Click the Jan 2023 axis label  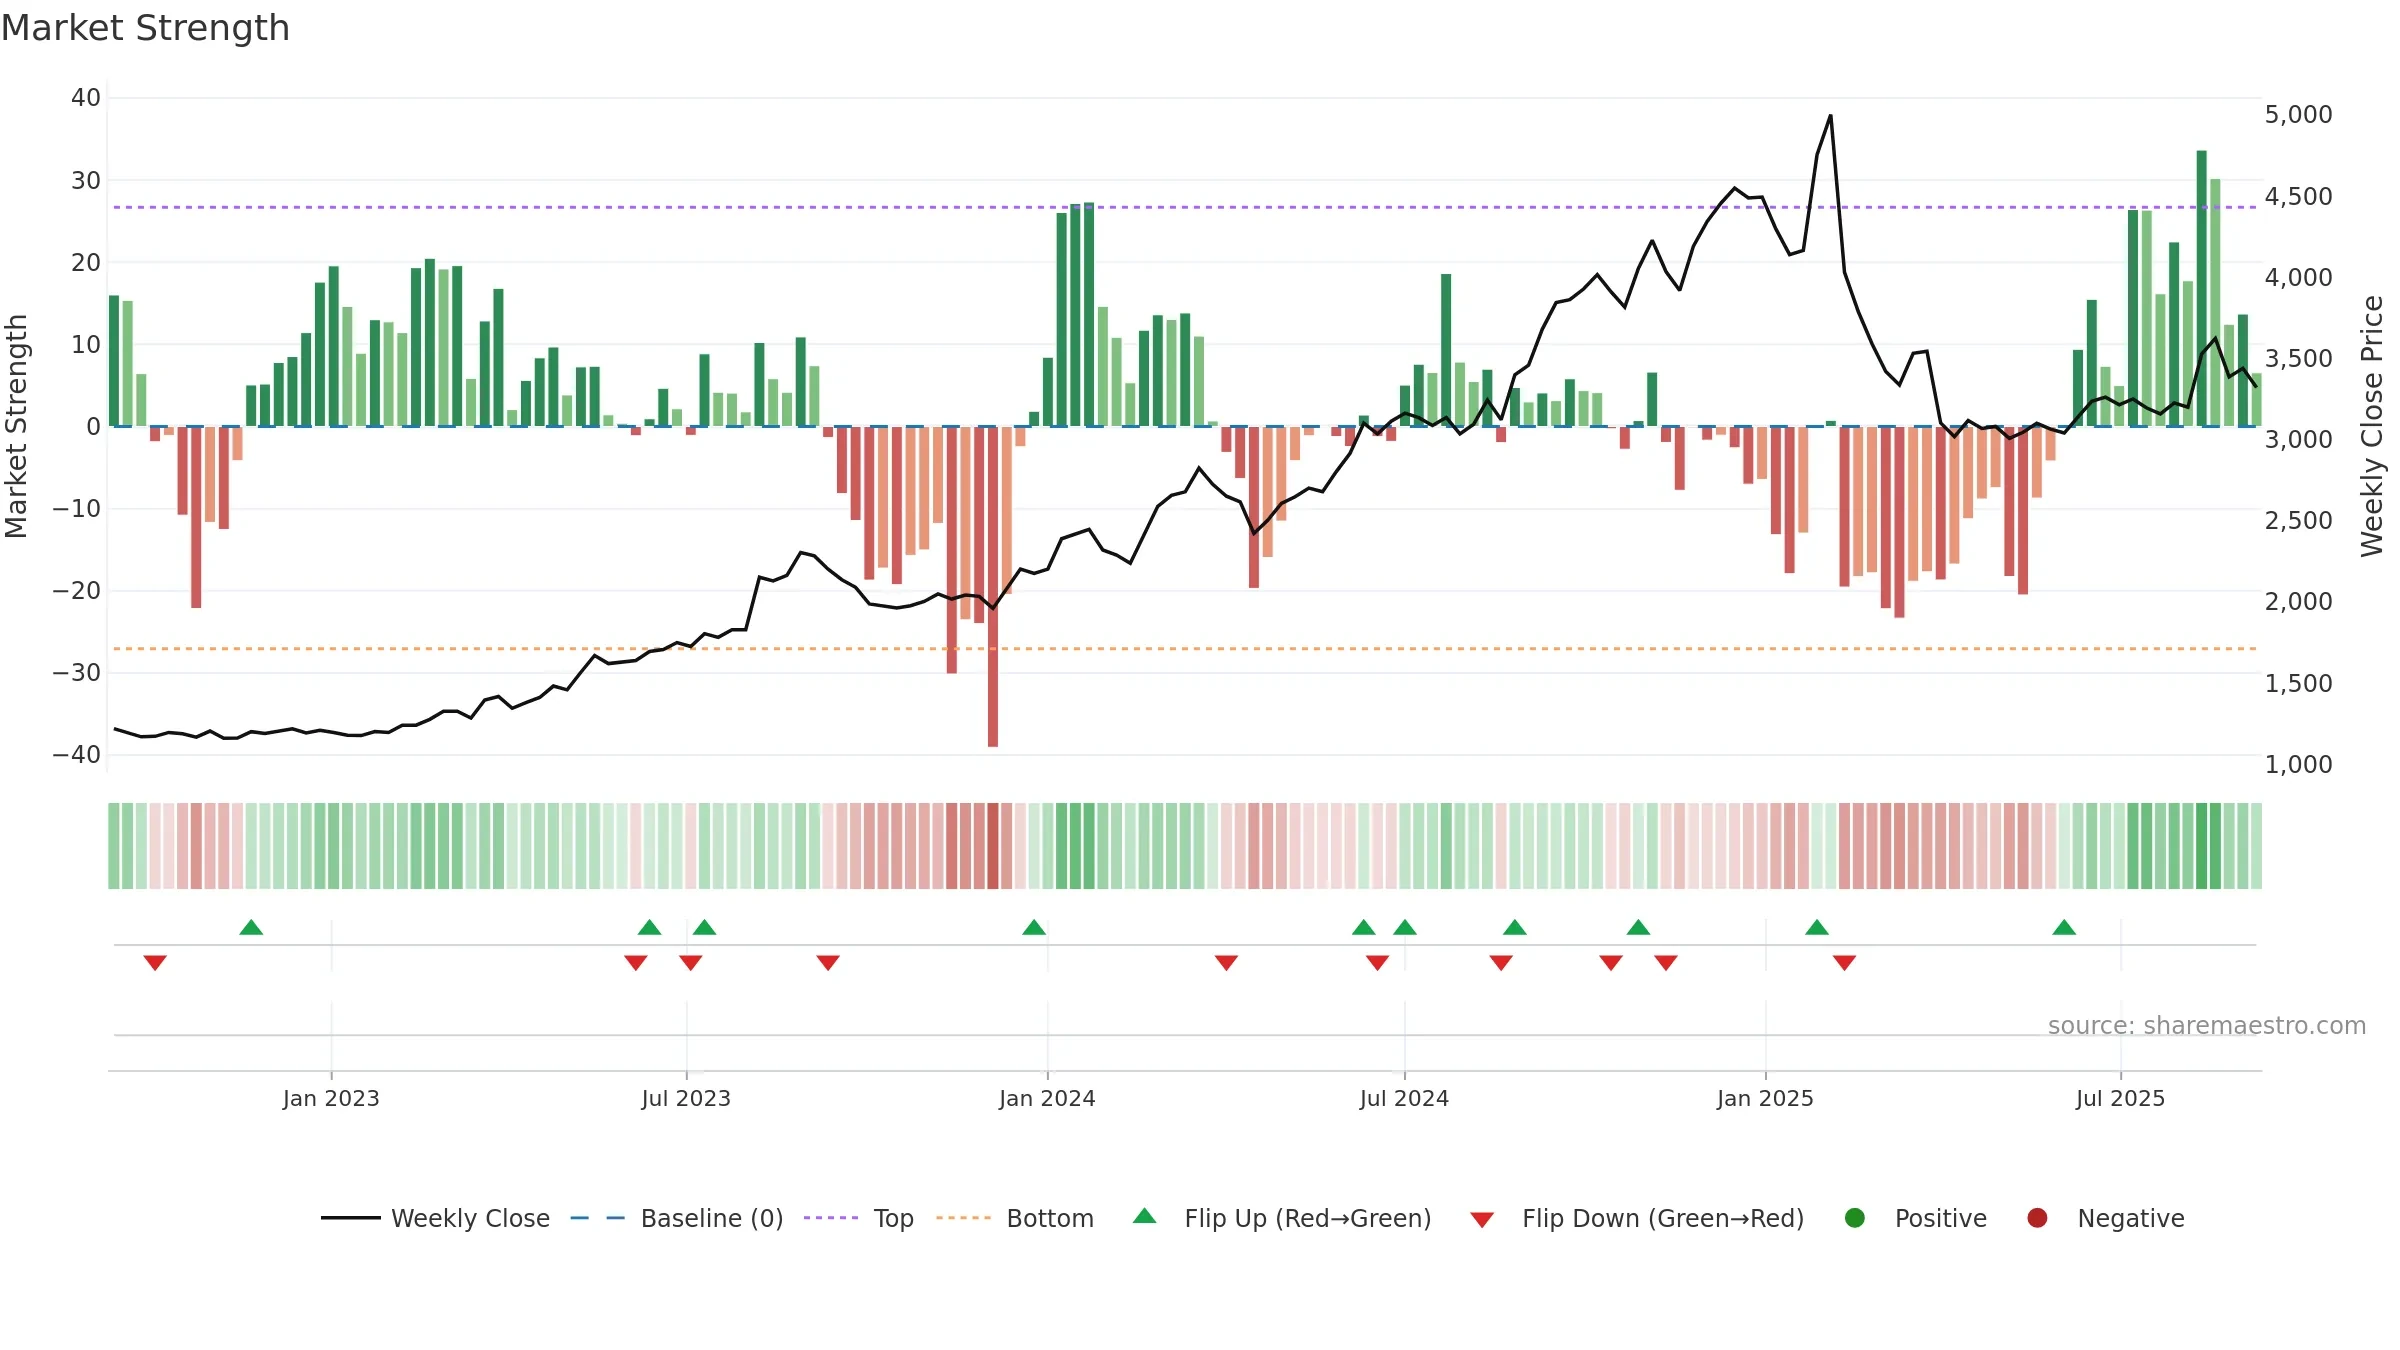(x=331, y=1099)
